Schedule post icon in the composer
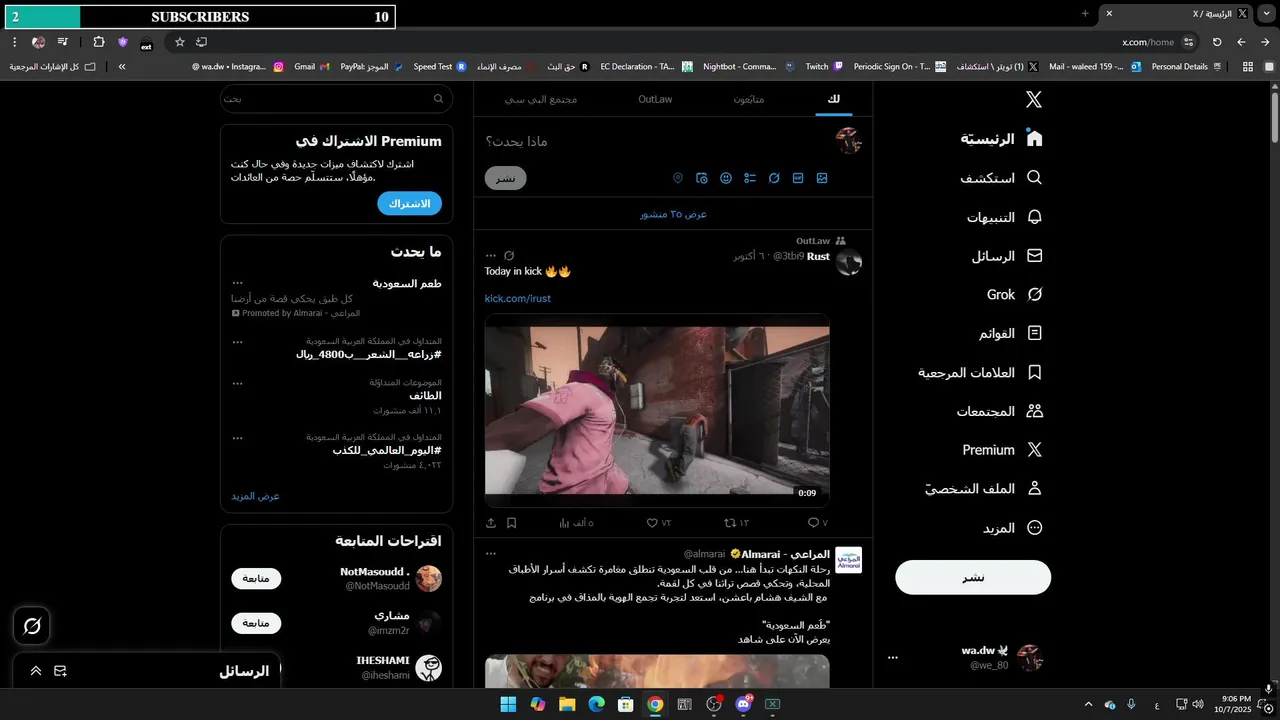Screen dimensions: 1280x720 (702, 178)
